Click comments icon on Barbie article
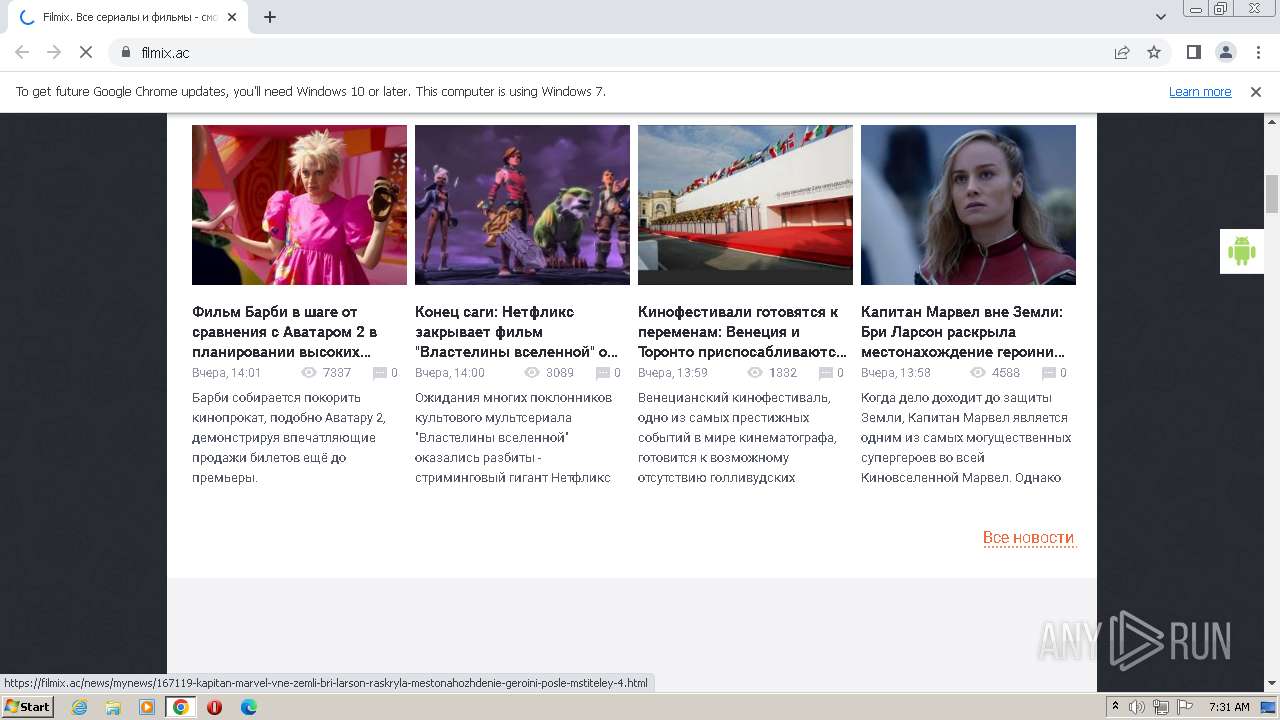Viewport: 1280px width, 720px height. (x=380, y=373)
